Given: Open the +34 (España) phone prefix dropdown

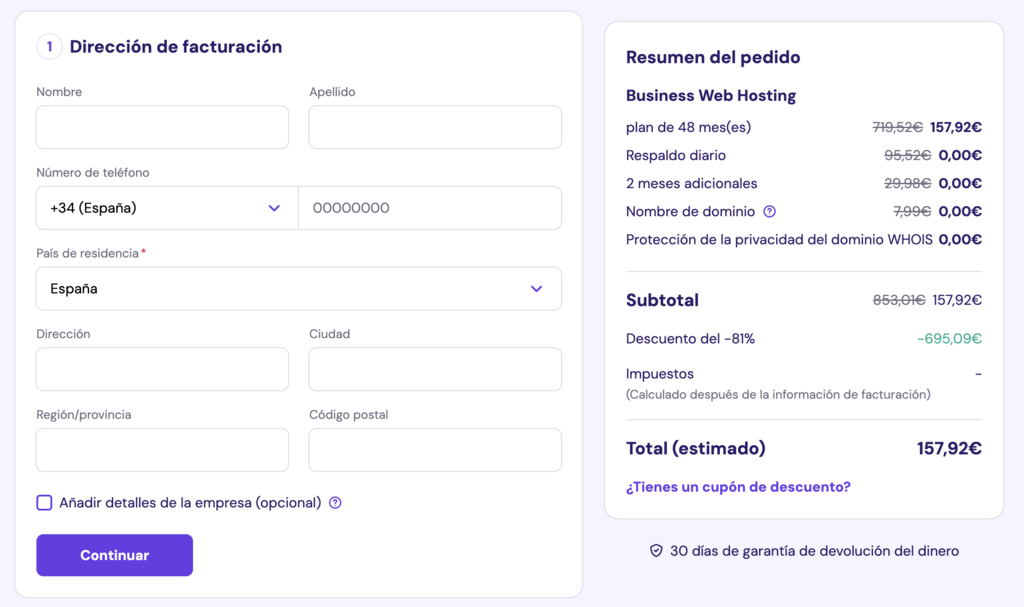Looking at the screenshot, I should tap(160, 207).
